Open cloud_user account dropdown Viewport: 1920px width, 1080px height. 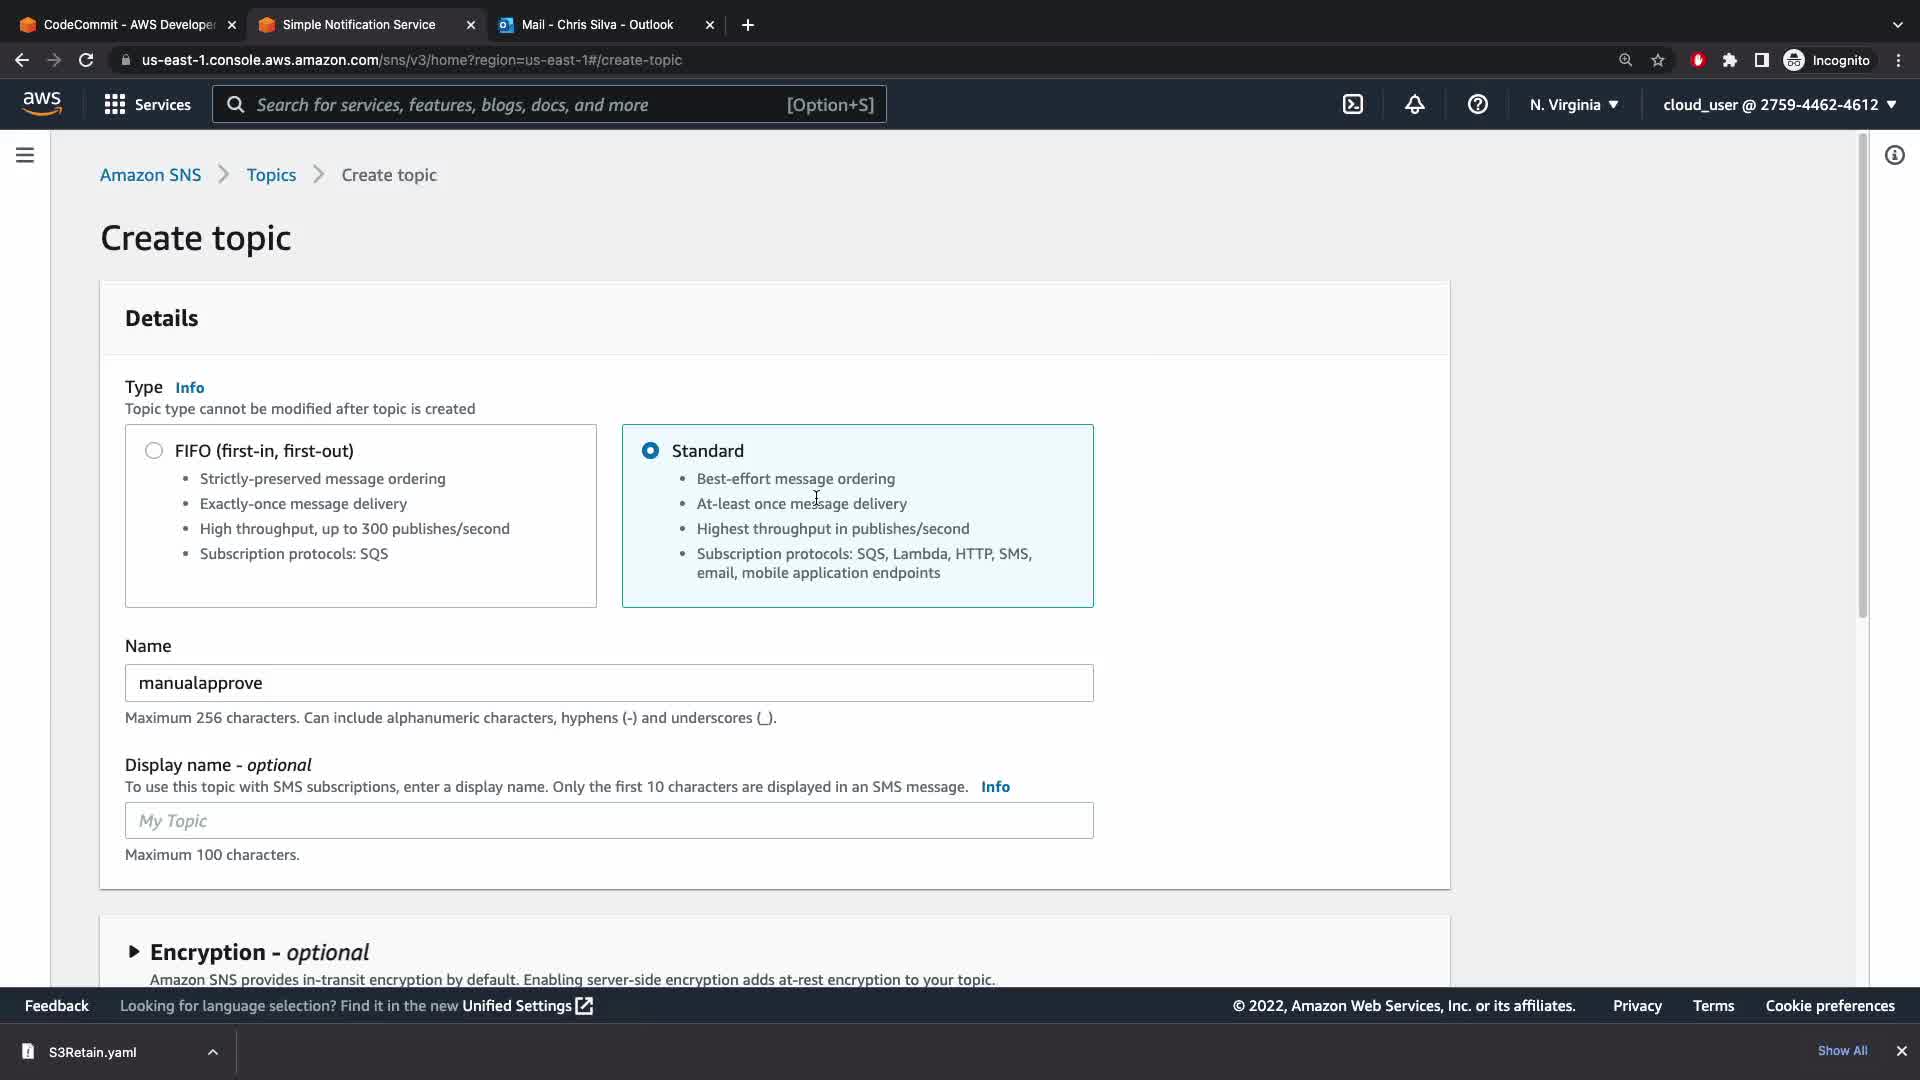point(1779,104)
